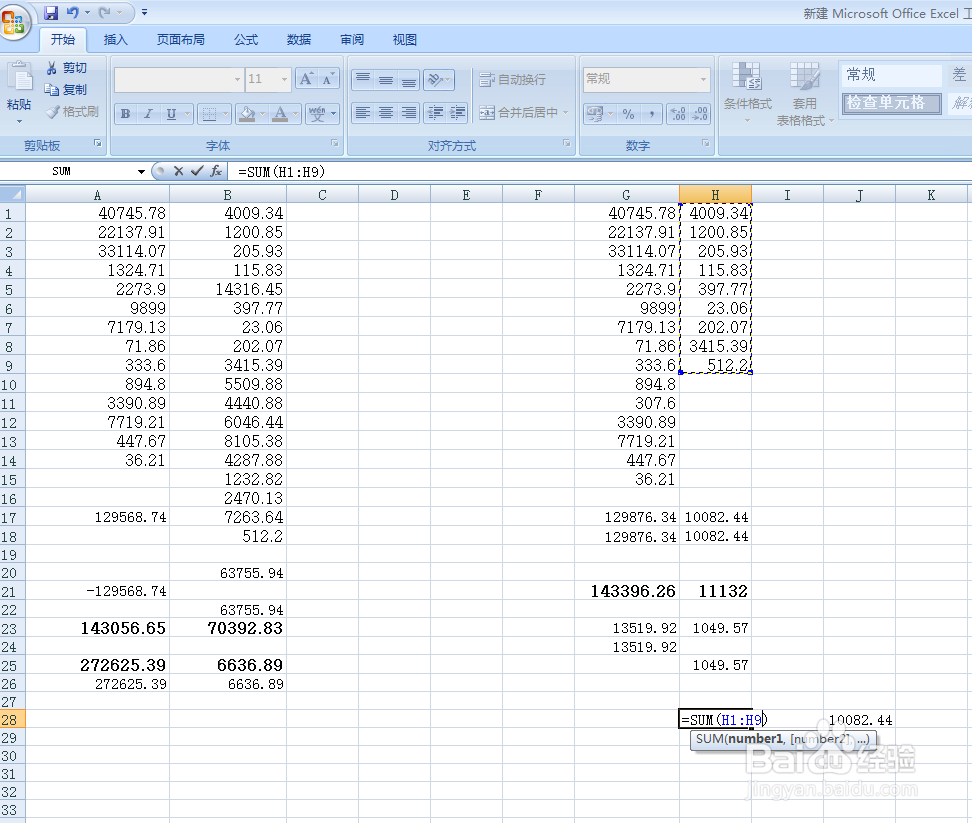
Task: Open the font color dropdown arrow
Action: tap(296, 114)
